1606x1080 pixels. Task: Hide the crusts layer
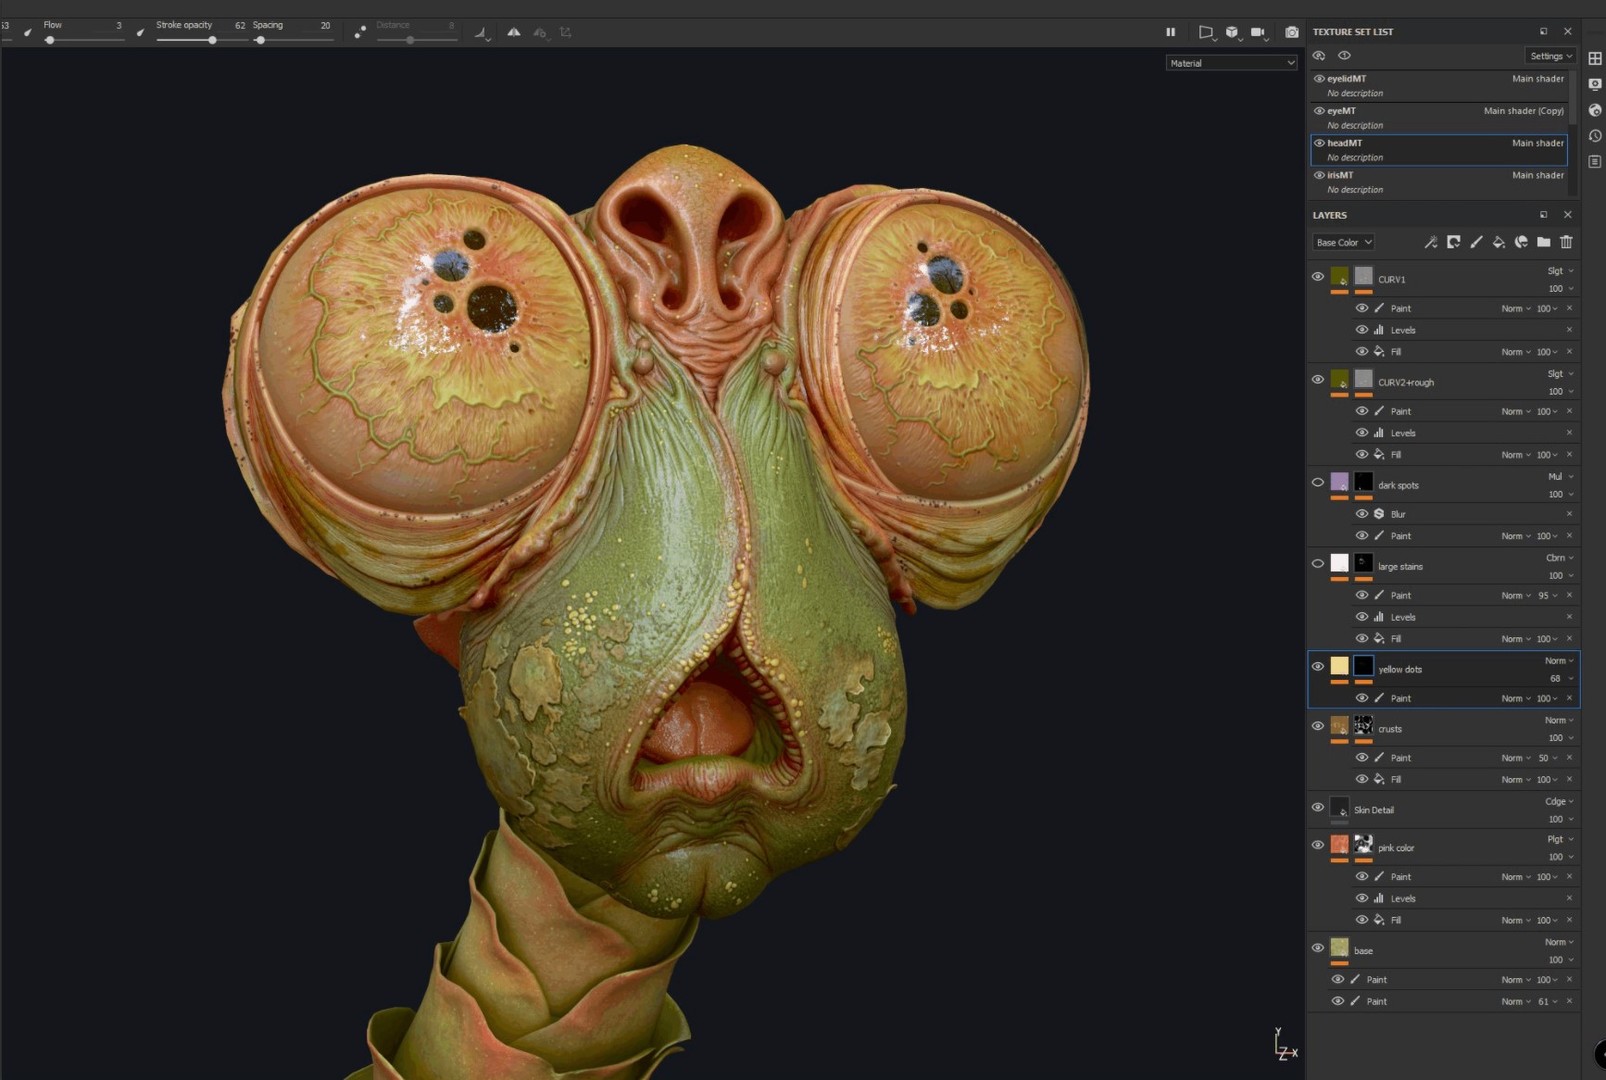pyautogui.click(x=1318, y=724)
